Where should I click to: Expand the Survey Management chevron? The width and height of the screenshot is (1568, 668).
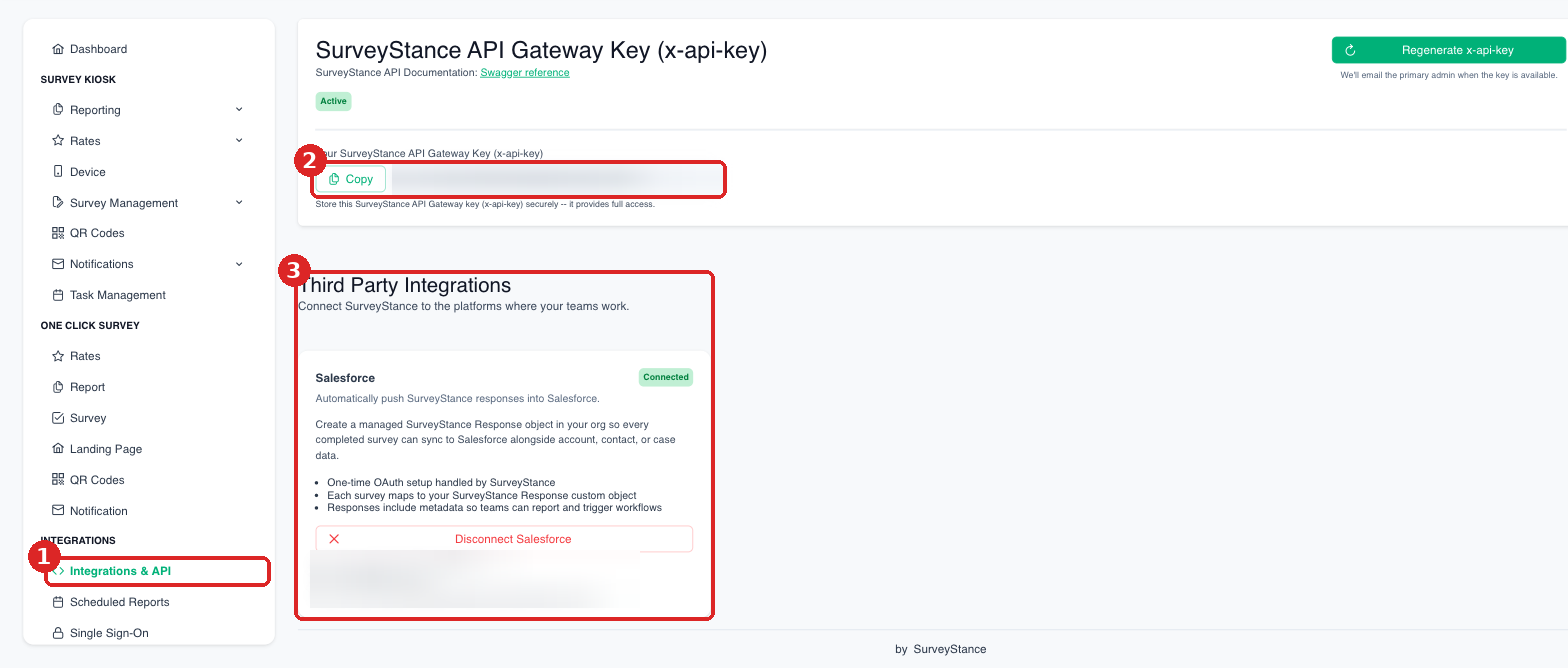[x=239, y=202]
